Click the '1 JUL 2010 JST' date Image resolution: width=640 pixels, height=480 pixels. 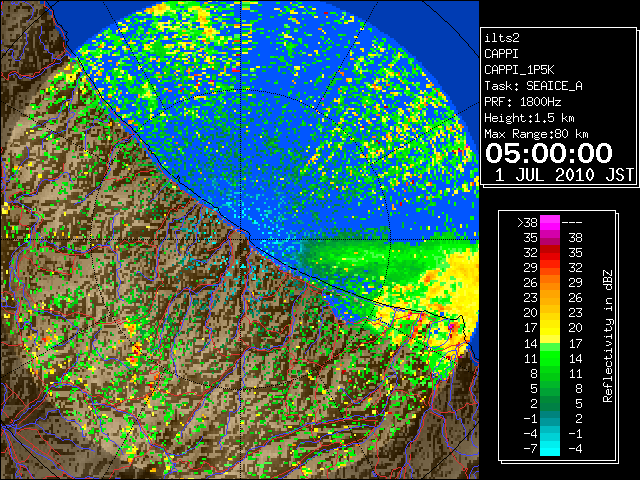pyautogui.click(x=564, y=175)
